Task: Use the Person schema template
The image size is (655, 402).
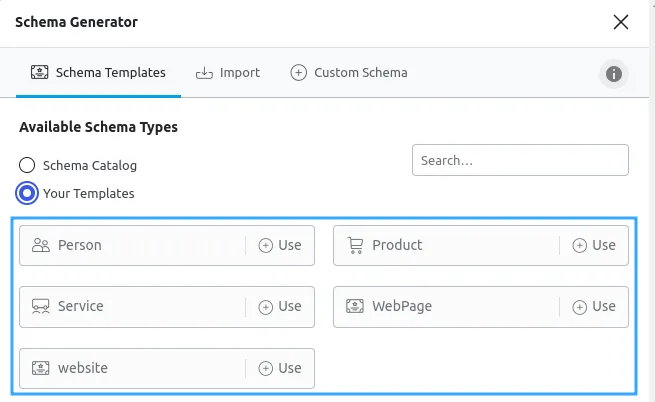Action: click(x=280, y=245)
